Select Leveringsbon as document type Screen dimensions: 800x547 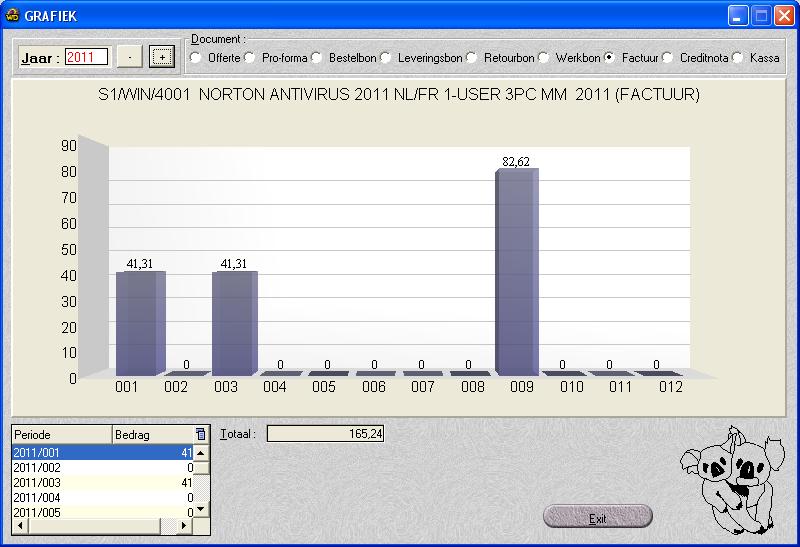tap(386, 58)
